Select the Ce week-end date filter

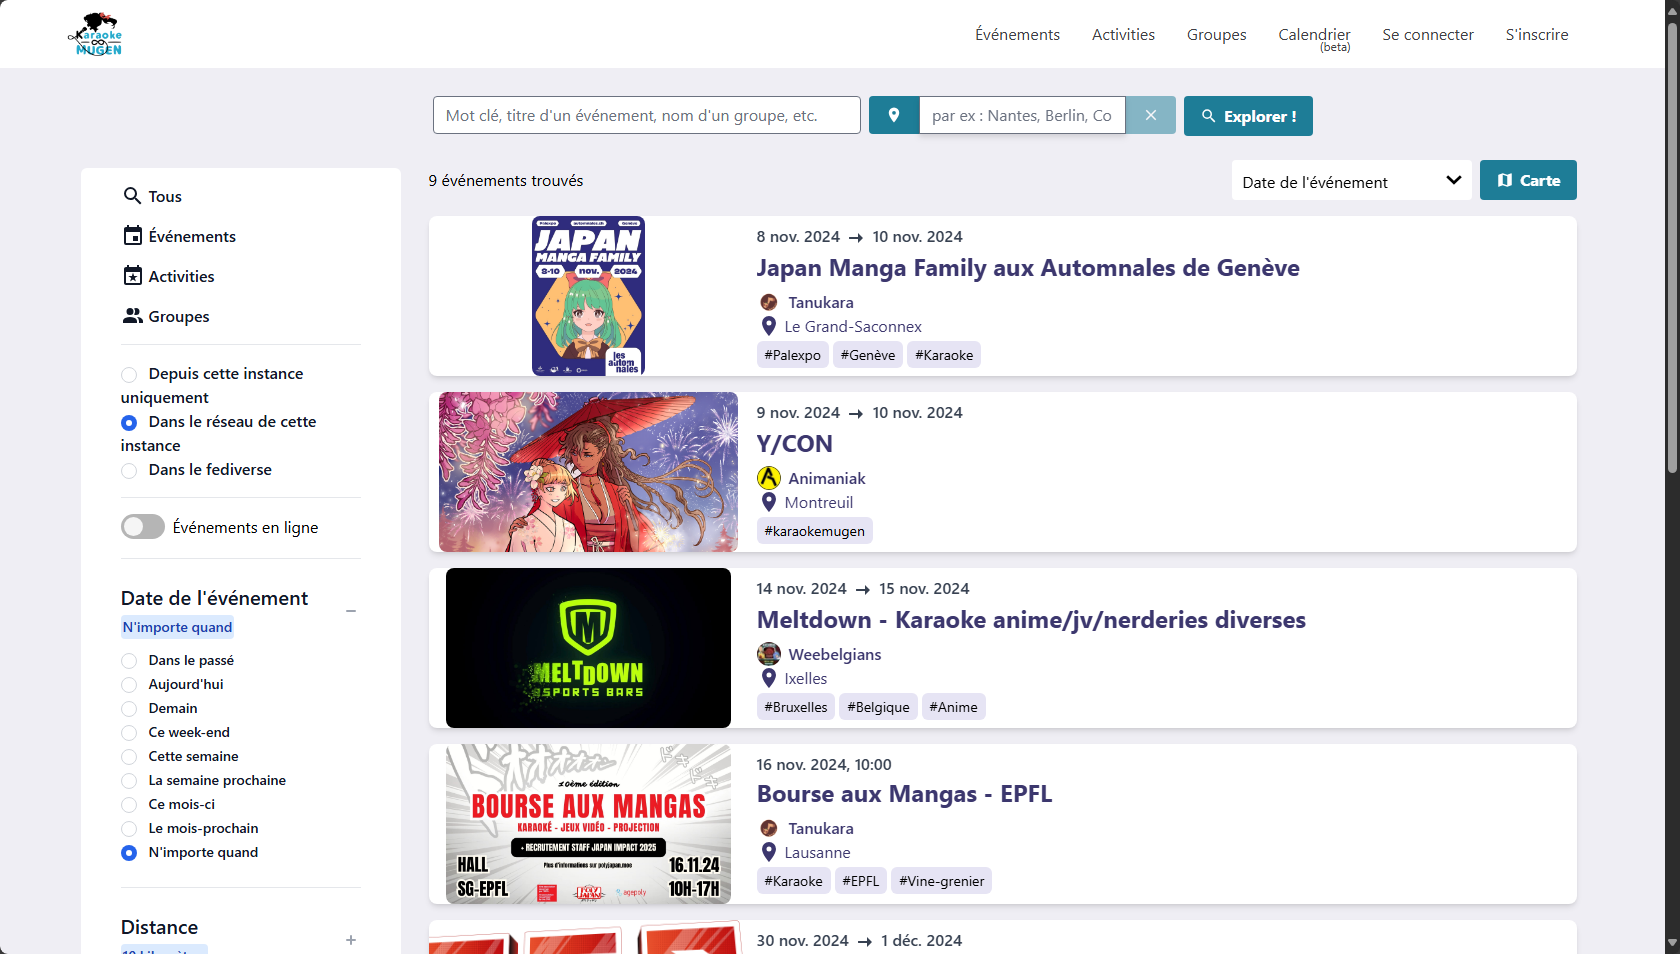tap(129, 733)
